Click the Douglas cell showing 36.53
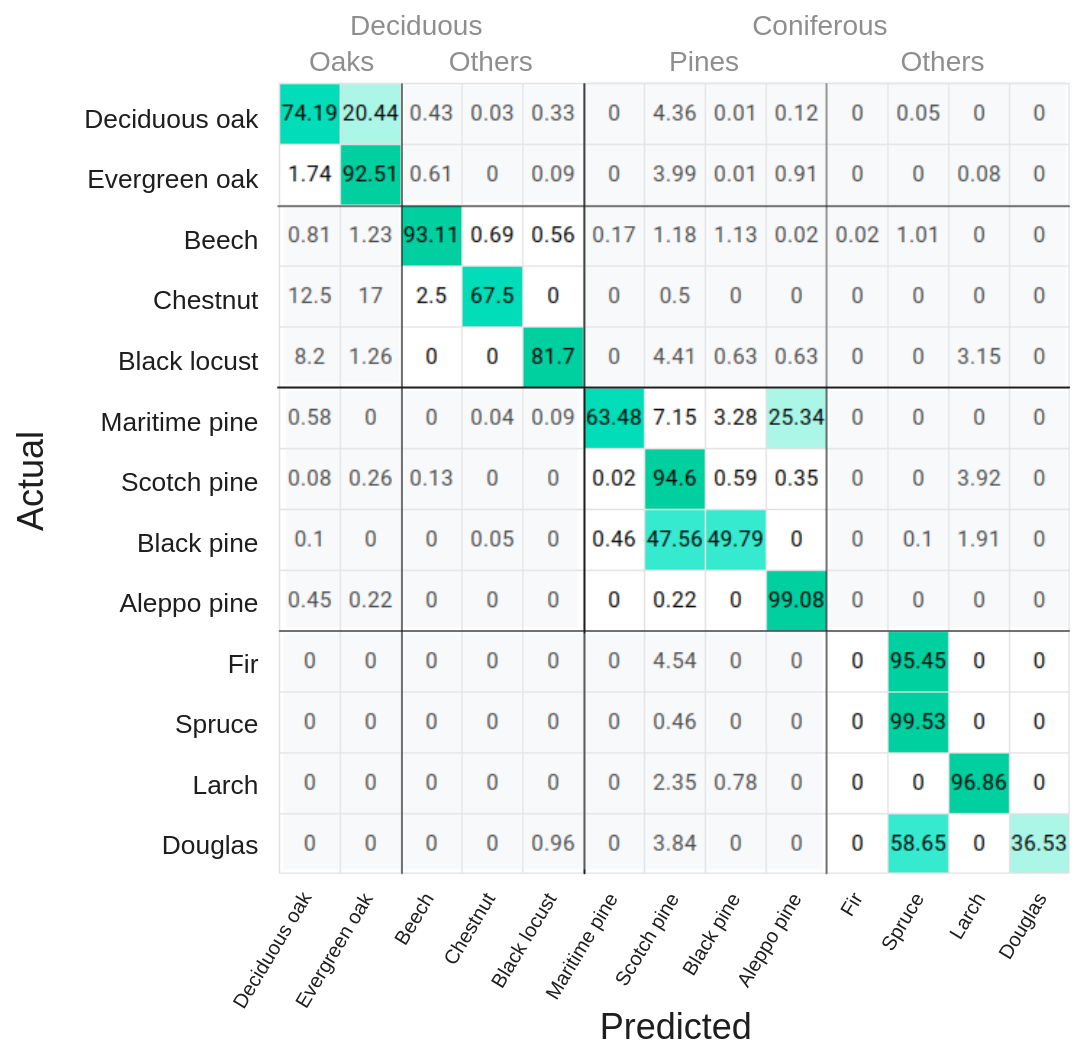The width and height of the screenshot is (1086, 1057). (x=1039, y=843)
